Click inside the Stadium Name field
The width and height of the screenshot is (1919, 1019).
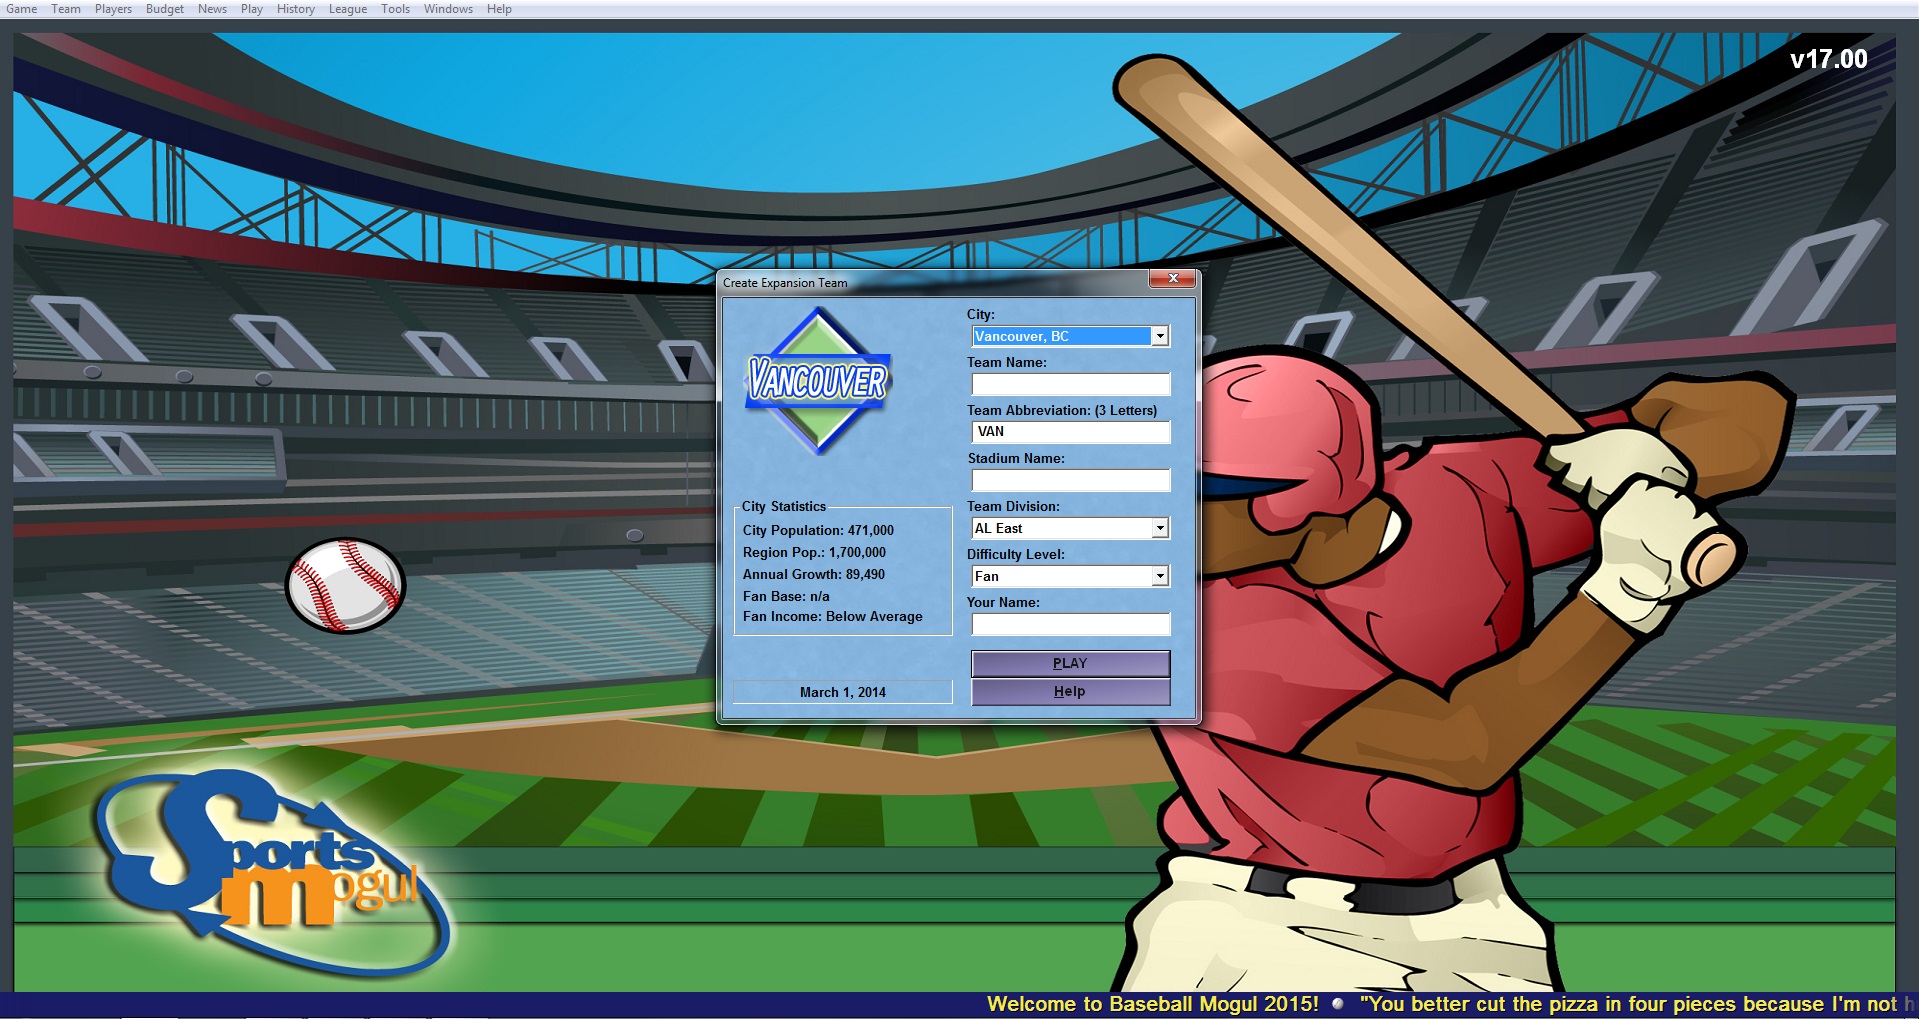(1070, 480)
